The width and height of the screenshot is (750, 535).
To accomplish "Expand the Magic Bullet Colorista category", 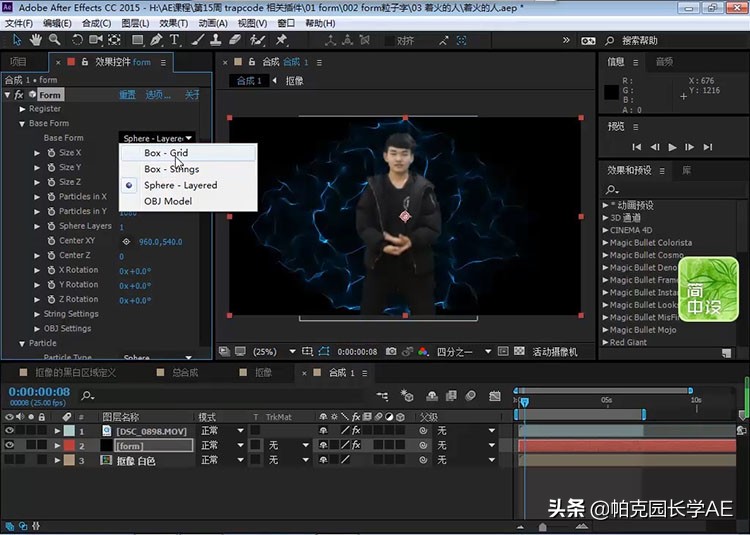I will [x=605, y=242].
